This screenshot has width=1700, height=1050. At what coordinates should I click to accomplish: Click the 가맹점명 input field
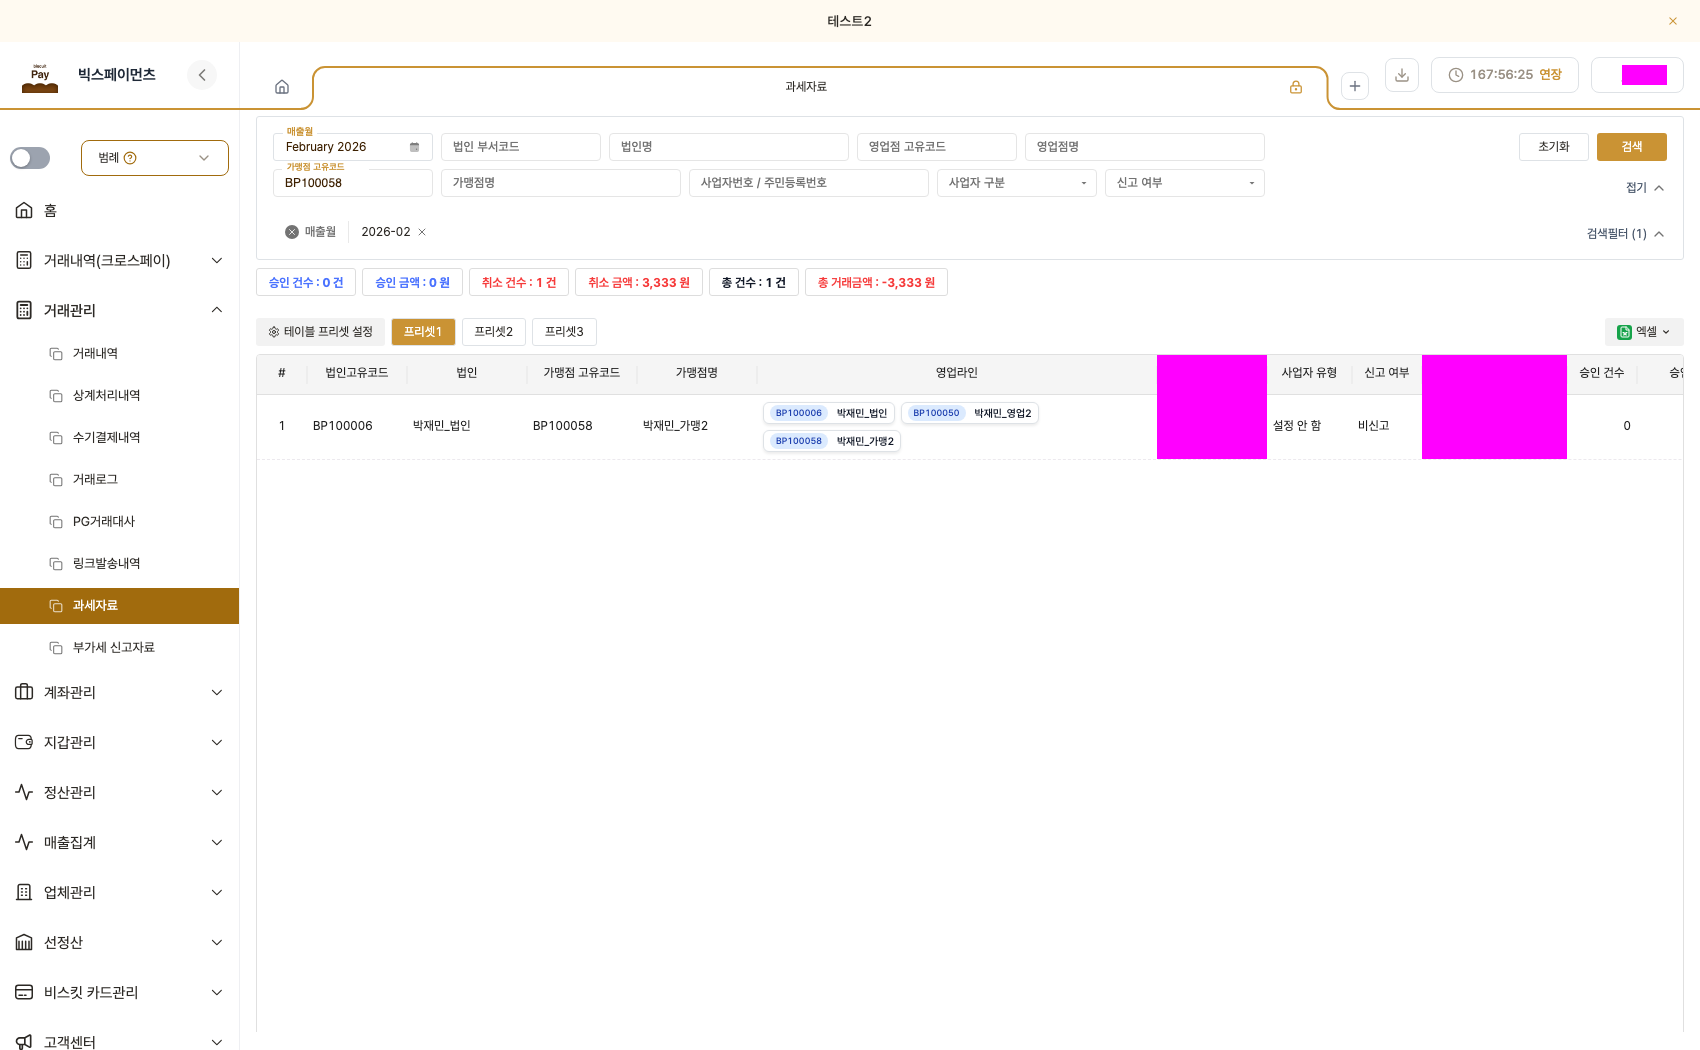pyautogui.click(x=561, y=183)
